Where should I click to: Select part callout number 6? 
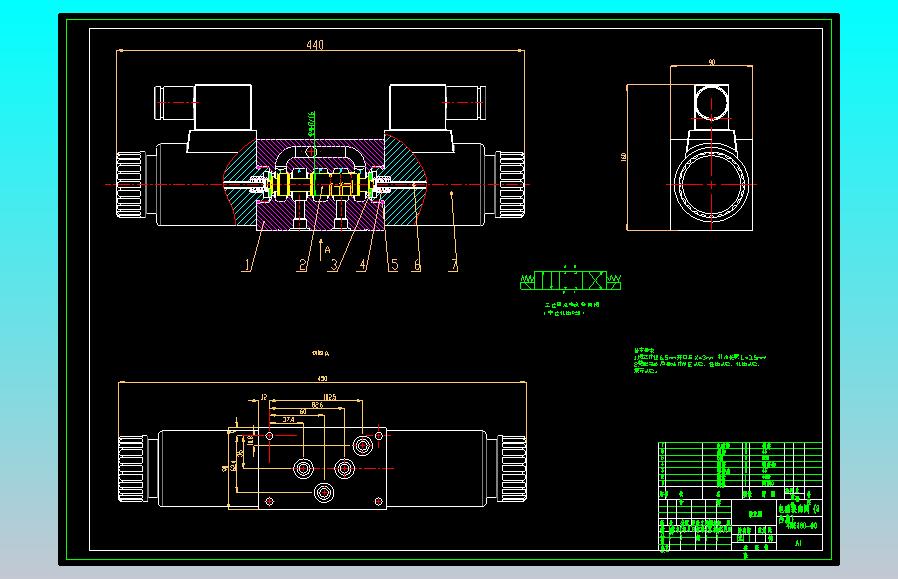click(417, 265)
